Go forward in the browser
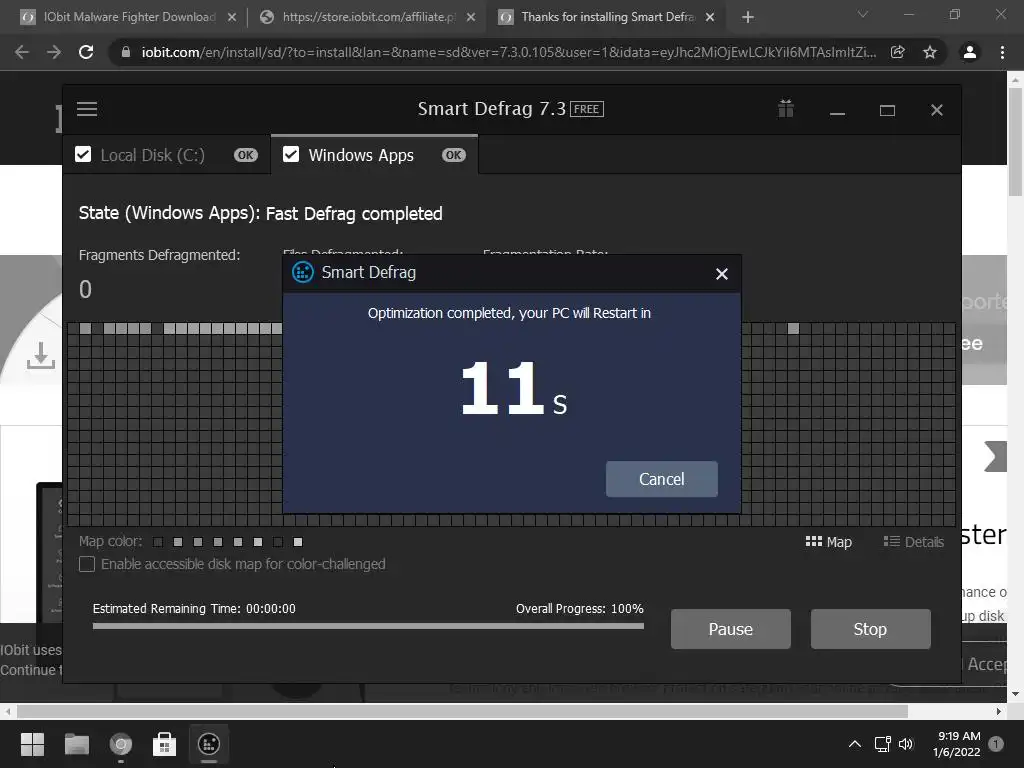The image size is (1024, 768). (54, 52)
